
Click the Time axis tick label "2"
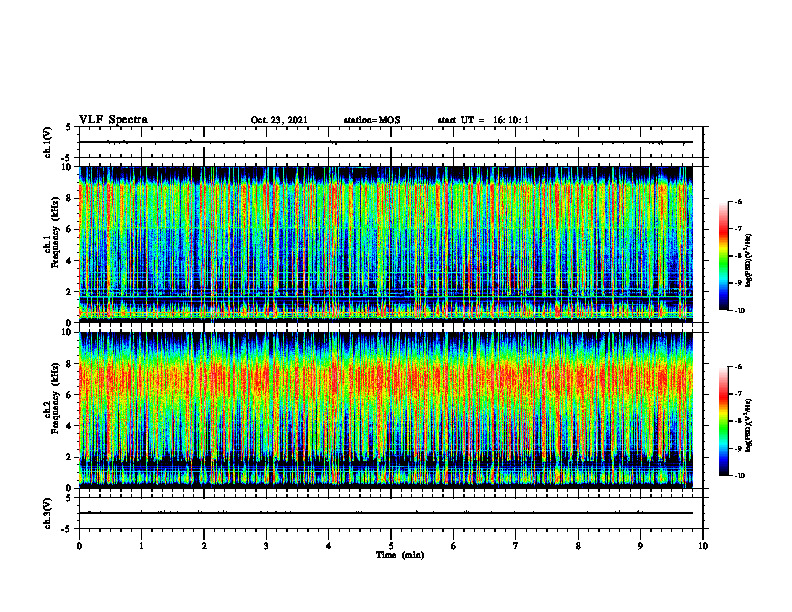204,546
